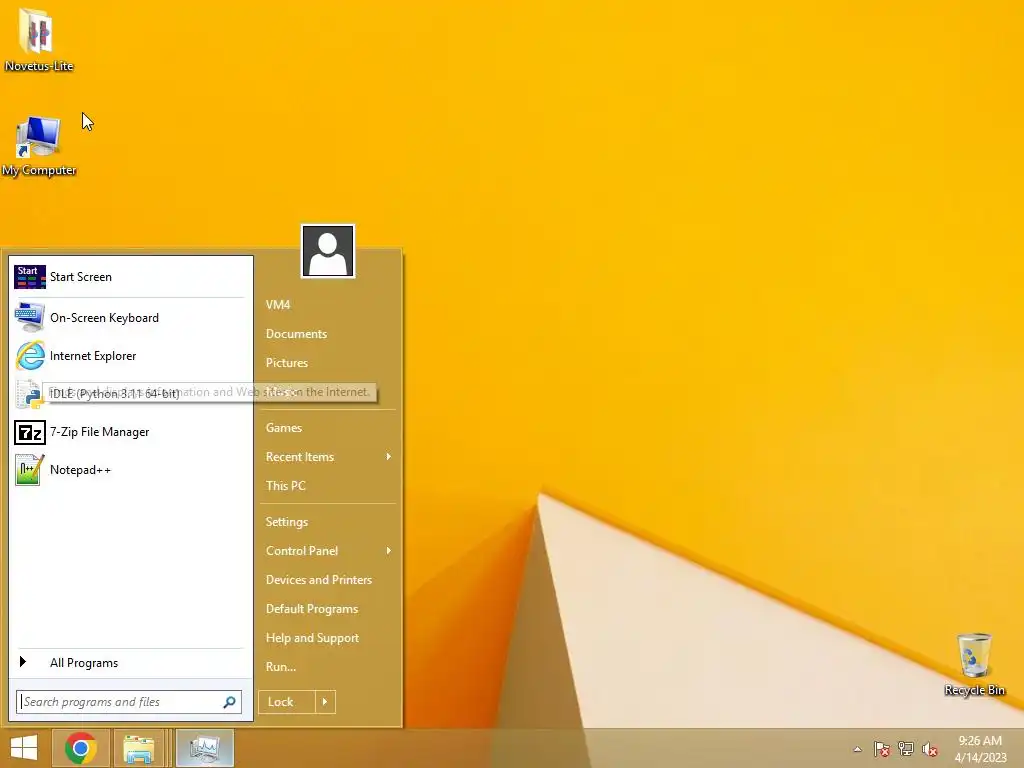Click the Windows Start button on taskbar

pyautogui.click(x=24, y=748)
